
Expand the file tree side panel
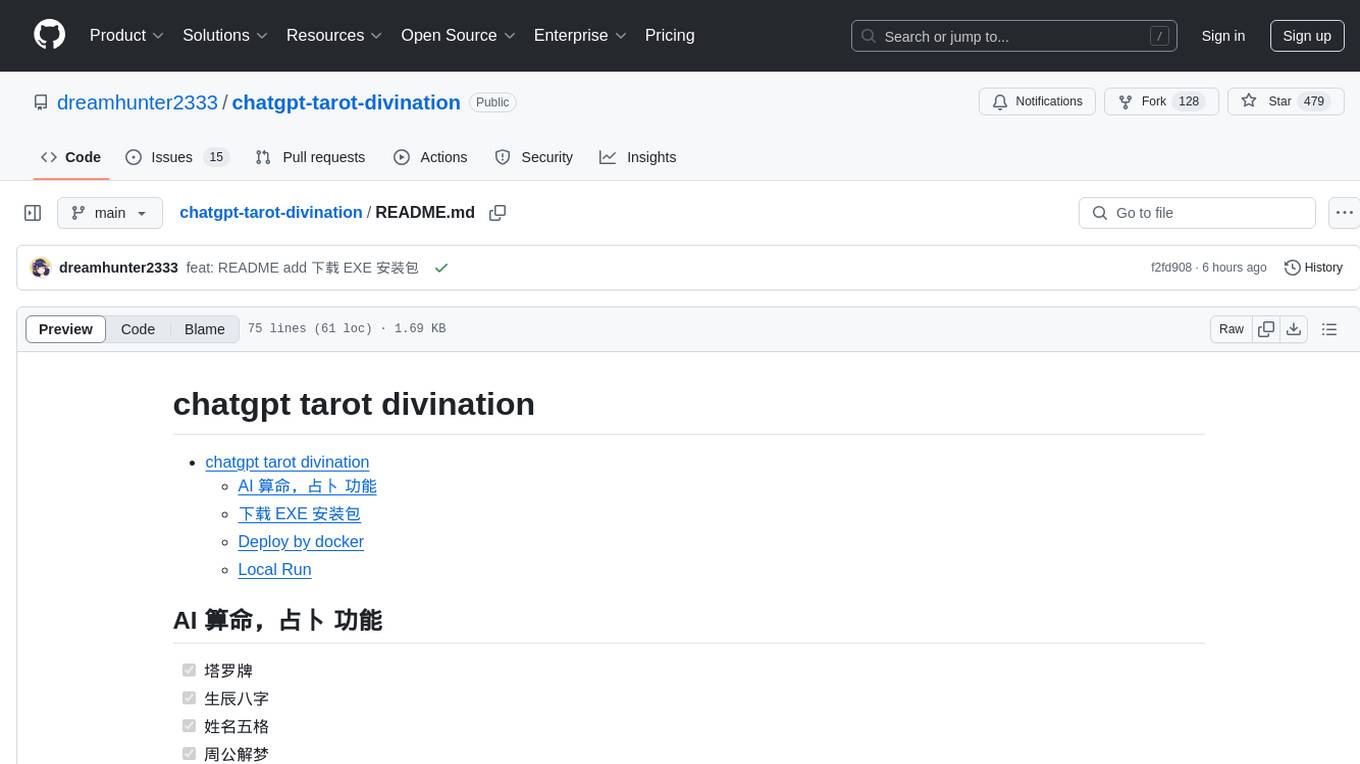point(33,213)
